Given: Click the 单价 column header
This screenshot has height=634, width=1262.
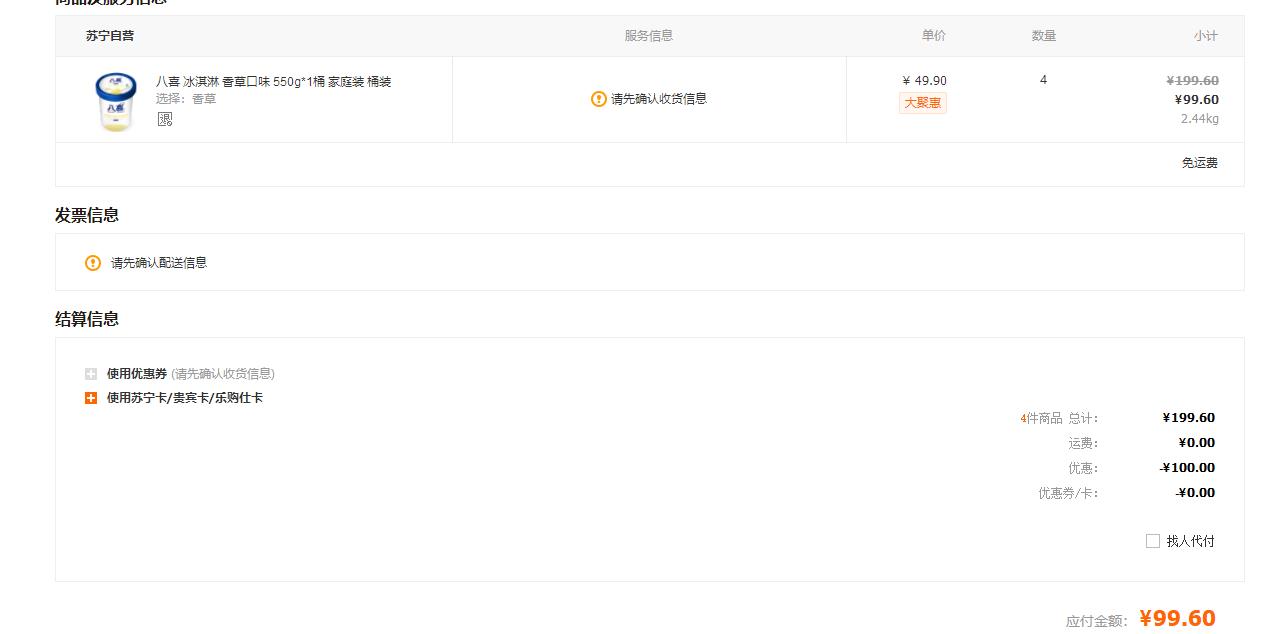Looking at the screenshot, I should [x=934, y=36].
